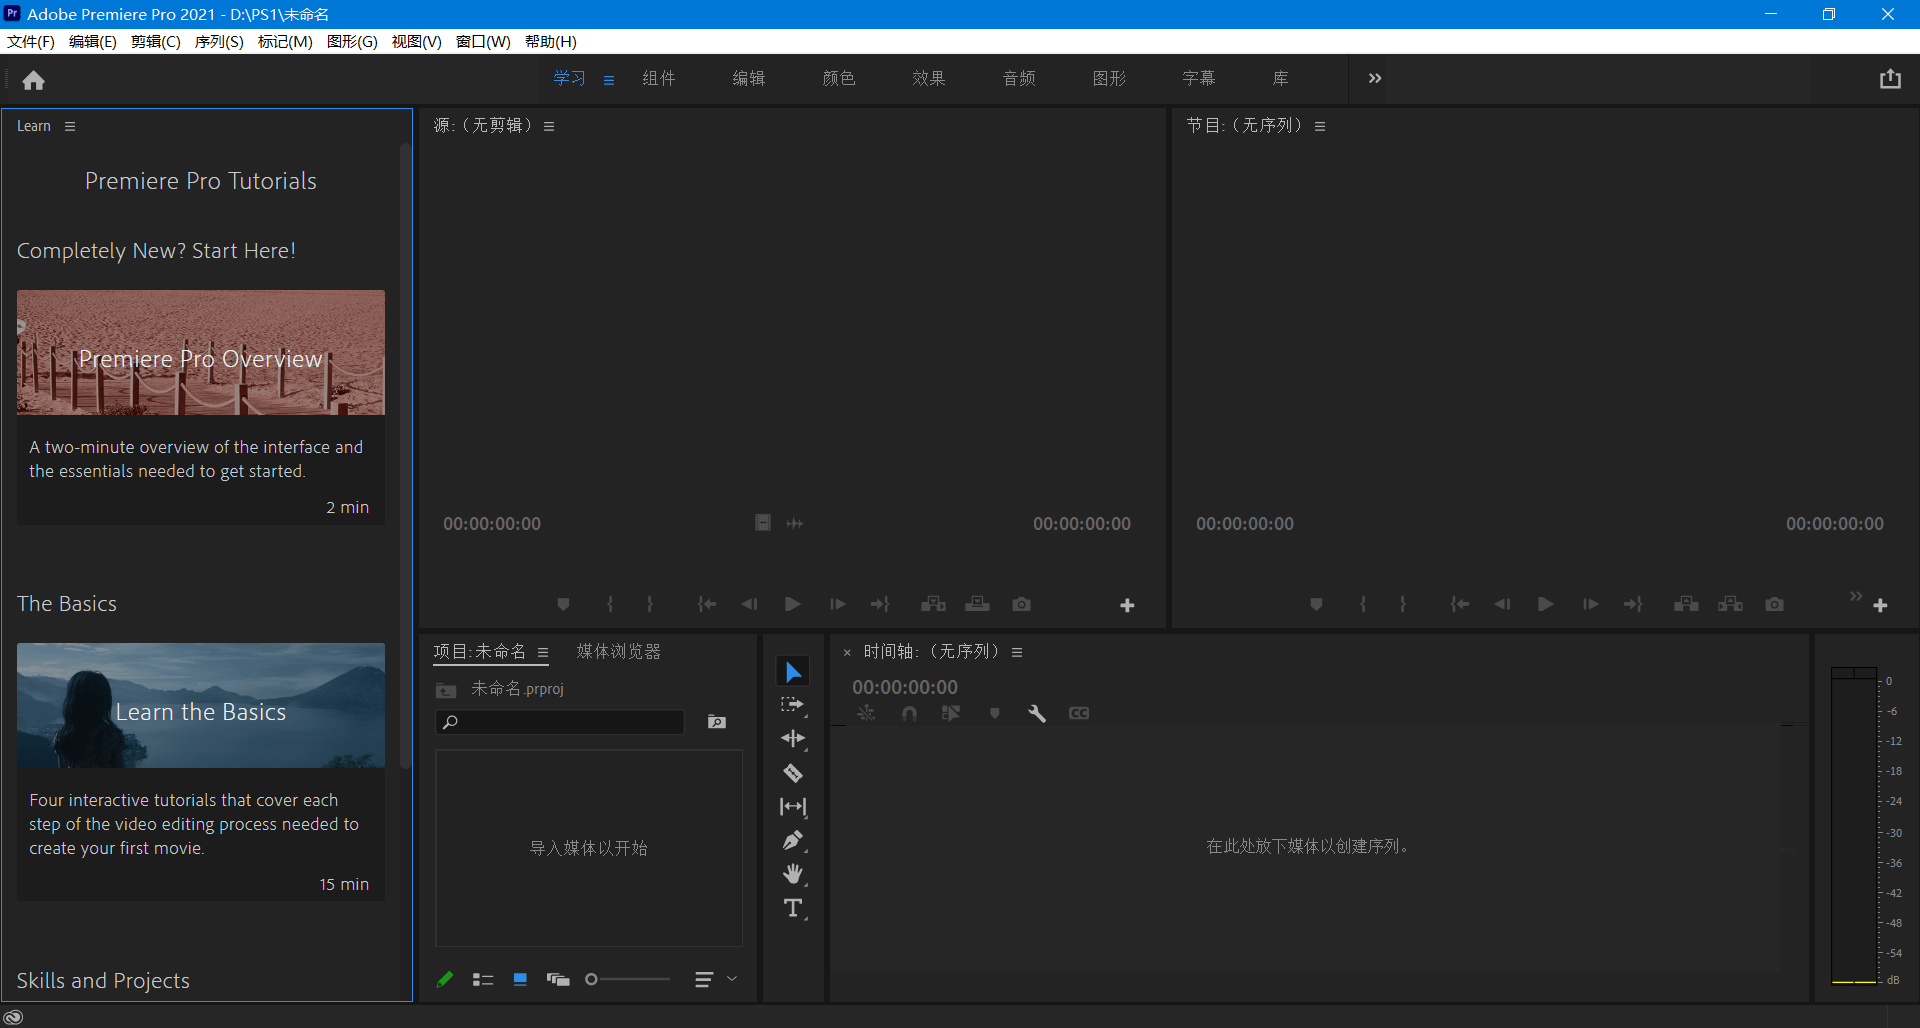Step back one frame in Program monitor
The height and width of the screenshot is (1028, 1920).
pos(1502,604)
